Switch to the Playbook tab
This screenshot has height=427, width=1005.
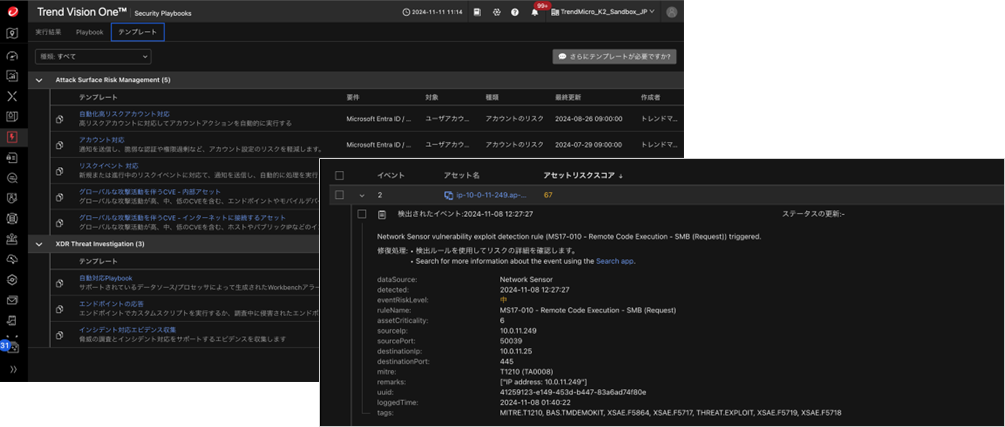89,32
